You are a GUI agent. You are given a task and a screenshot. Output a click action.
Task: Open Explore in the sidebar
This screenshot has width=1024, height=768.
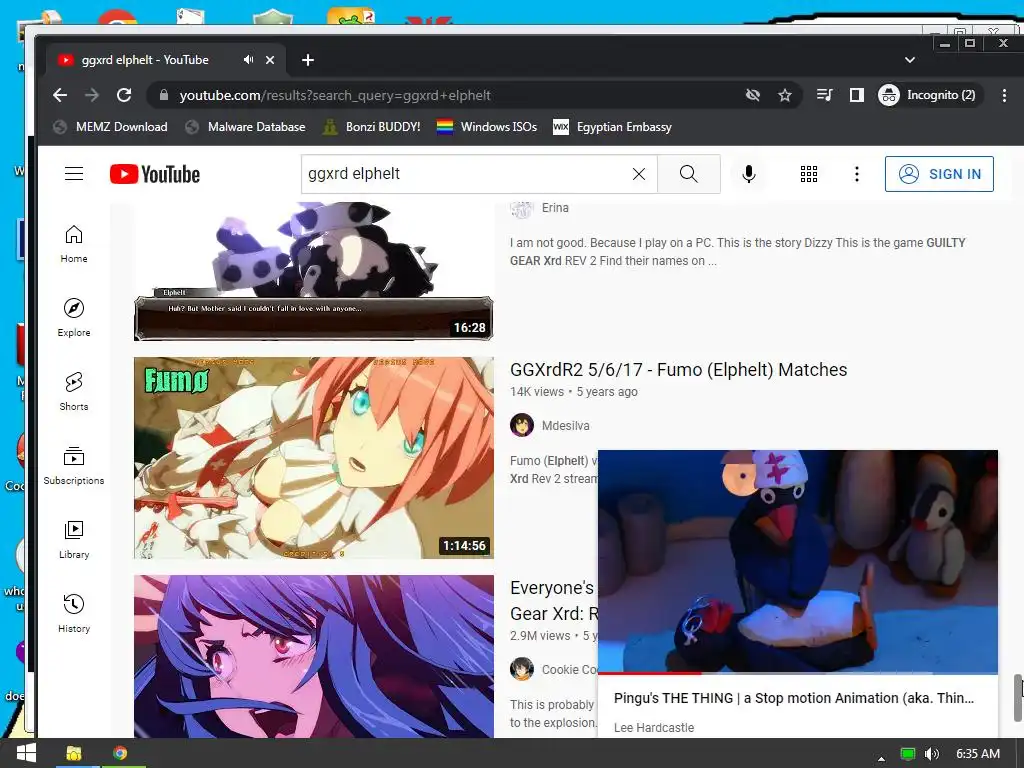[x=74, y=318]
